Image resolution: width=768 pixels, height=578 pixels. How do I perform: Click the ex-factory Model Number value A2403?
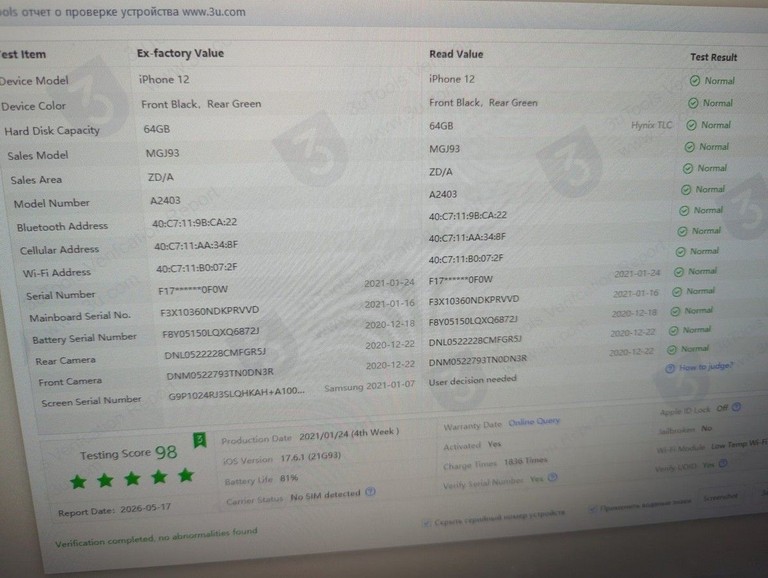[165, 200]
